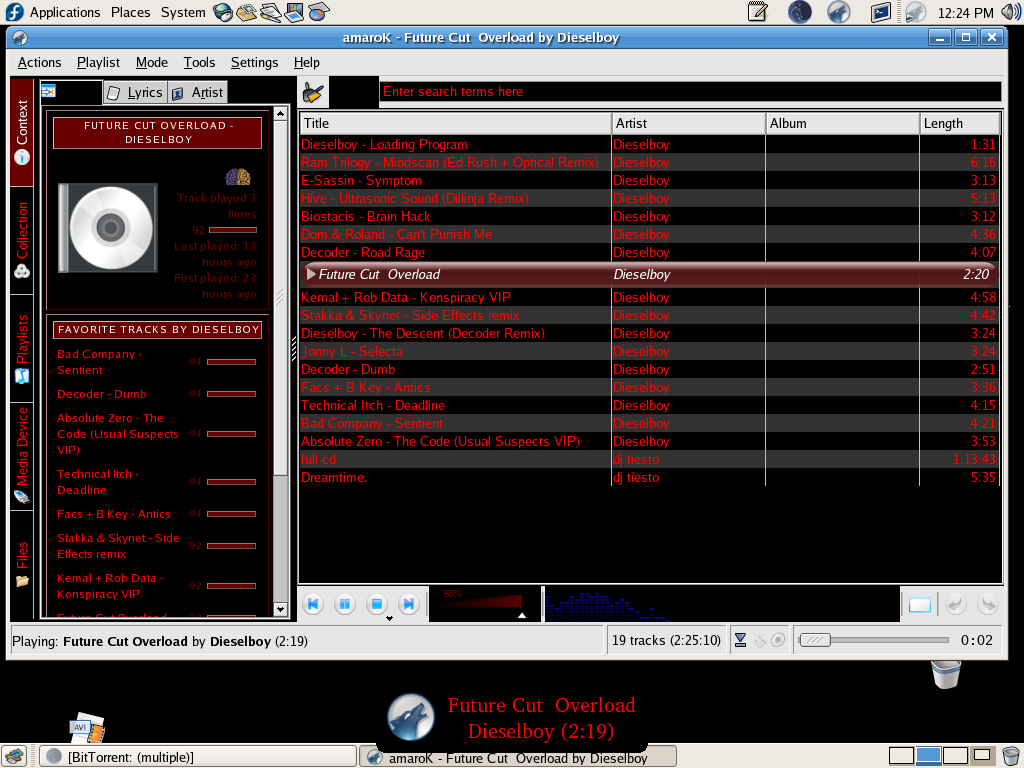Switch to the Lyrics tab
Viewport: 1024px width, 768px height.
pyautogui.click(x=135, y=93)
